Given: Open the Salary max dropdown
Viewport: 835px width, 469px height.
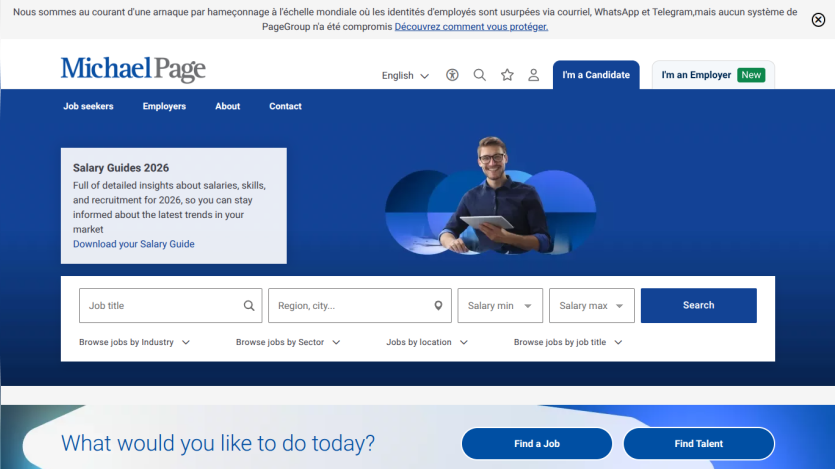Looking at the screenshot, I should (x=592, y=306).
